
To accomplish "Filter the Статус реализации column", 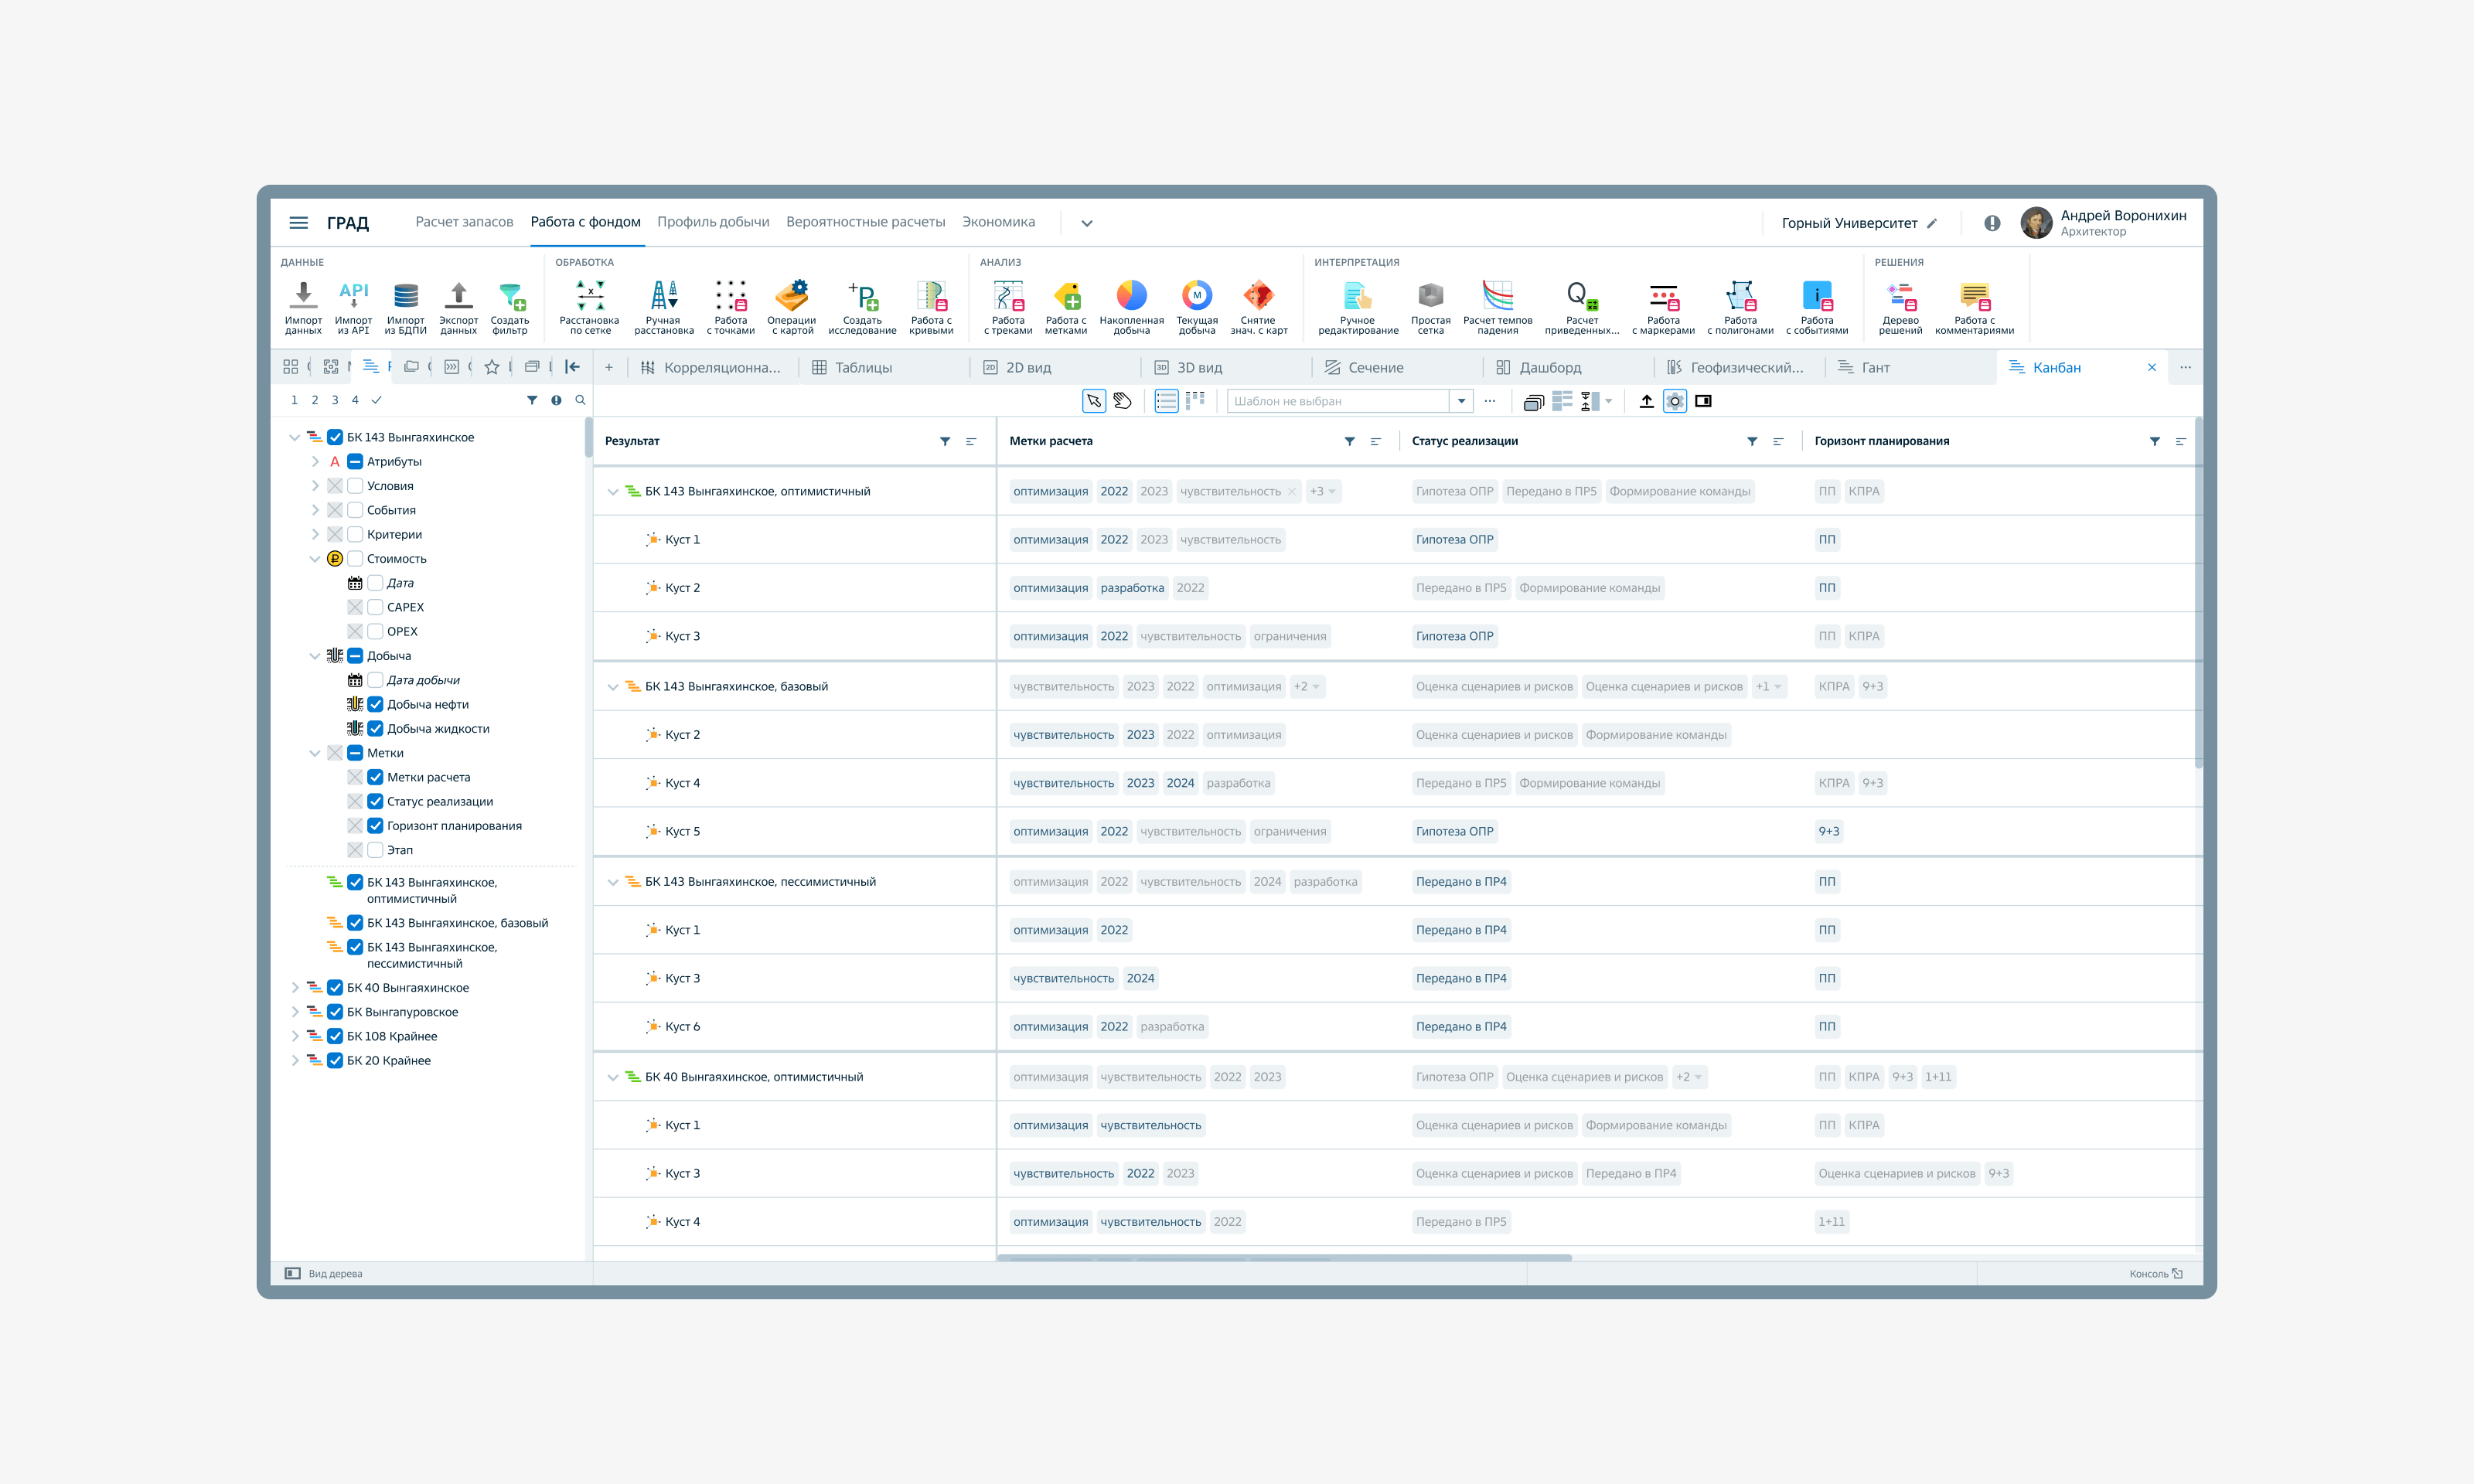I will pyautogui.click(x=1752, y=441).
